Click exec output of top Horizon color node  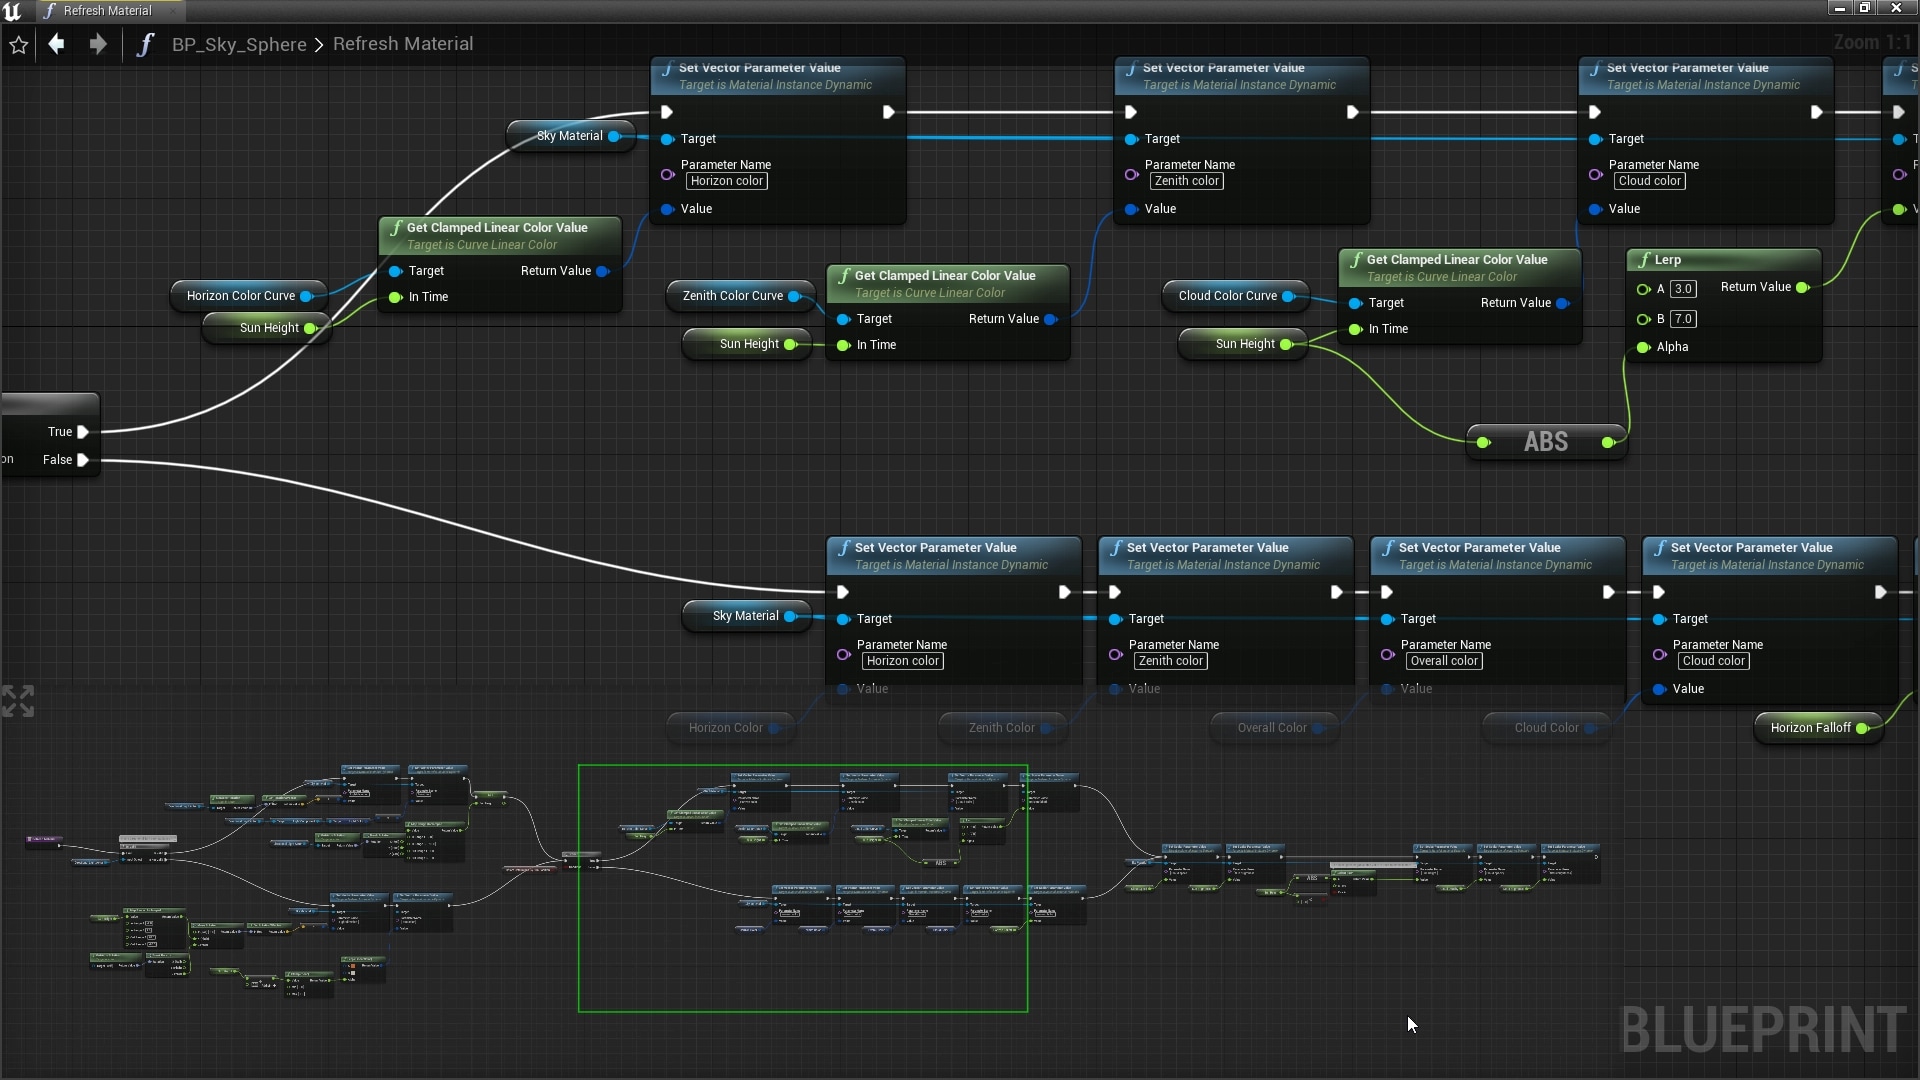point(888,112)
